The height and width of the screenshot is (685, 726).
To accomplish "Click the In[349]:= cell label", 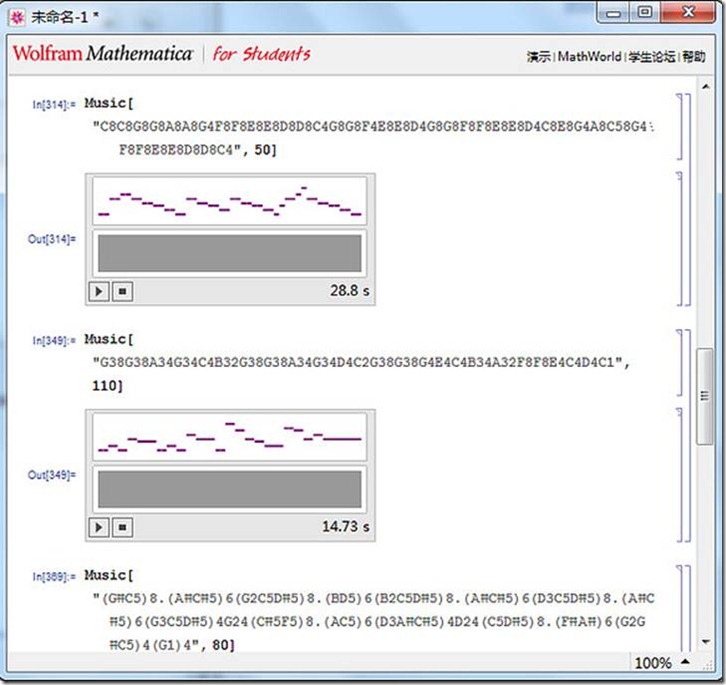I will 54,341.
